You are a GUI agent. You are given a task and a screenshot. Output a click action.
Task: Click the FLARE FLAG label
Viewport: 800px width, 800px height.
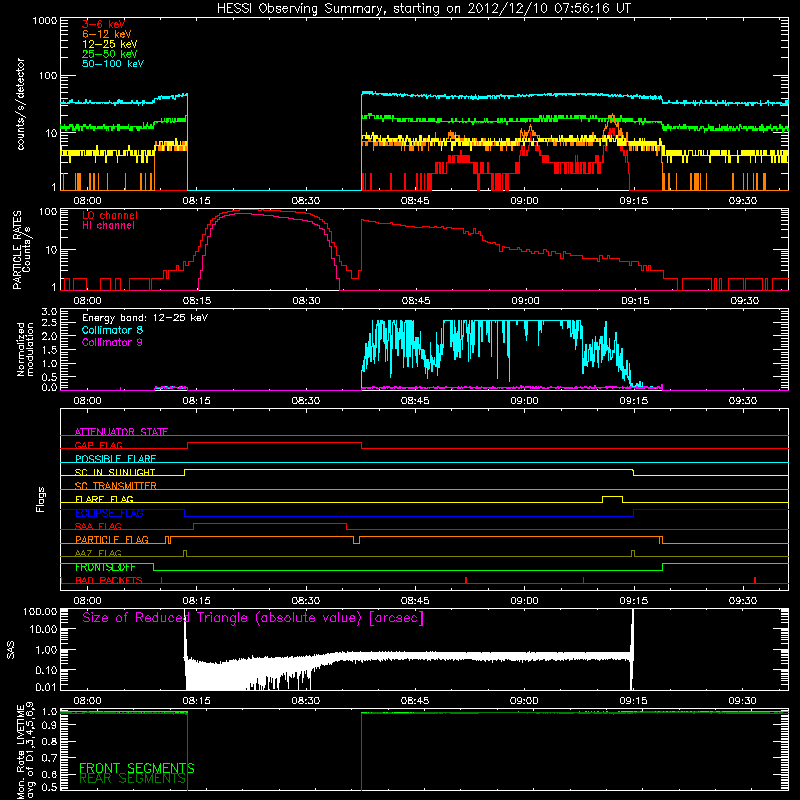[x=104, y=499]
